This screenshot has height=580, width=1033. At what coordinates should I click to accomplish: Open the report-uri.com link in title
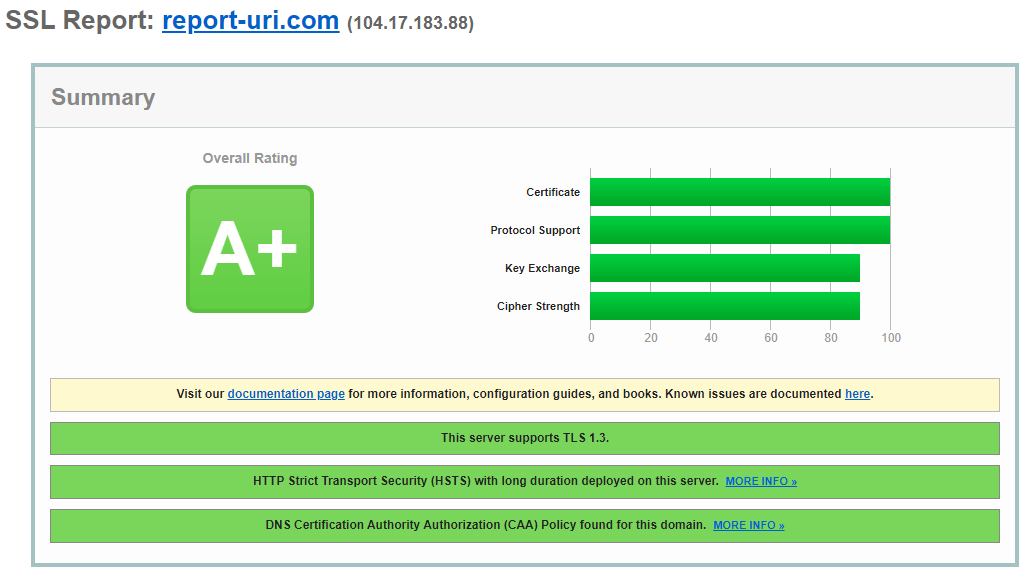[x=250, y=21]
